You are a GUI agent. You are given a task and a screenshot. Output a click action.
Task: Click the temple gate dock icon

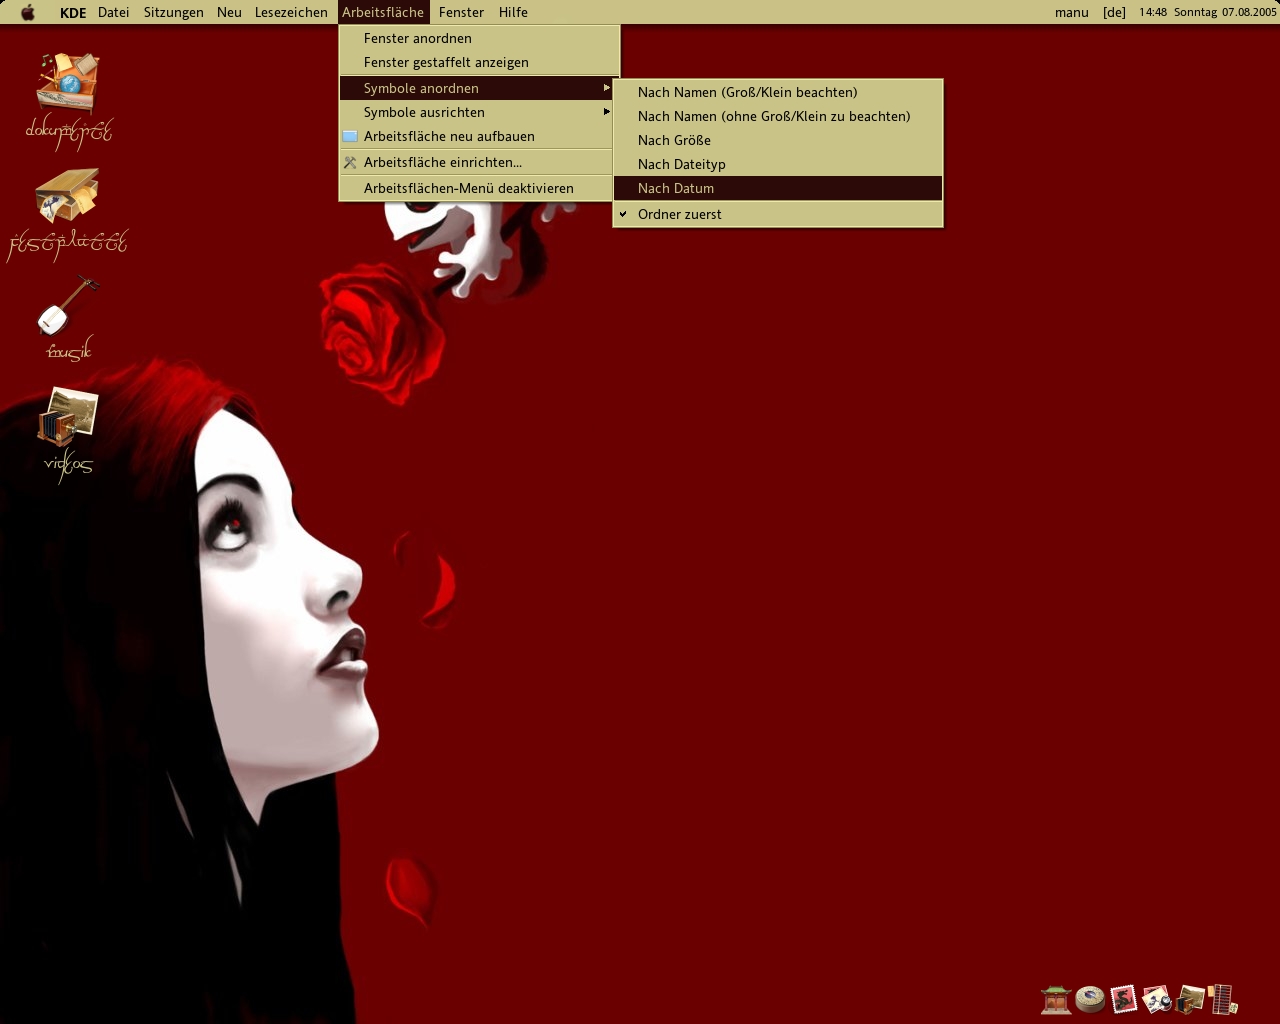tap(1056, 999)
